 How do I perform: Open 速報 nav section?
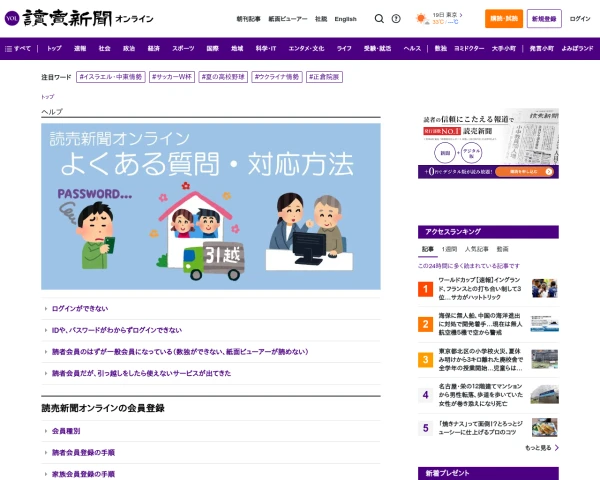(80, 48)
